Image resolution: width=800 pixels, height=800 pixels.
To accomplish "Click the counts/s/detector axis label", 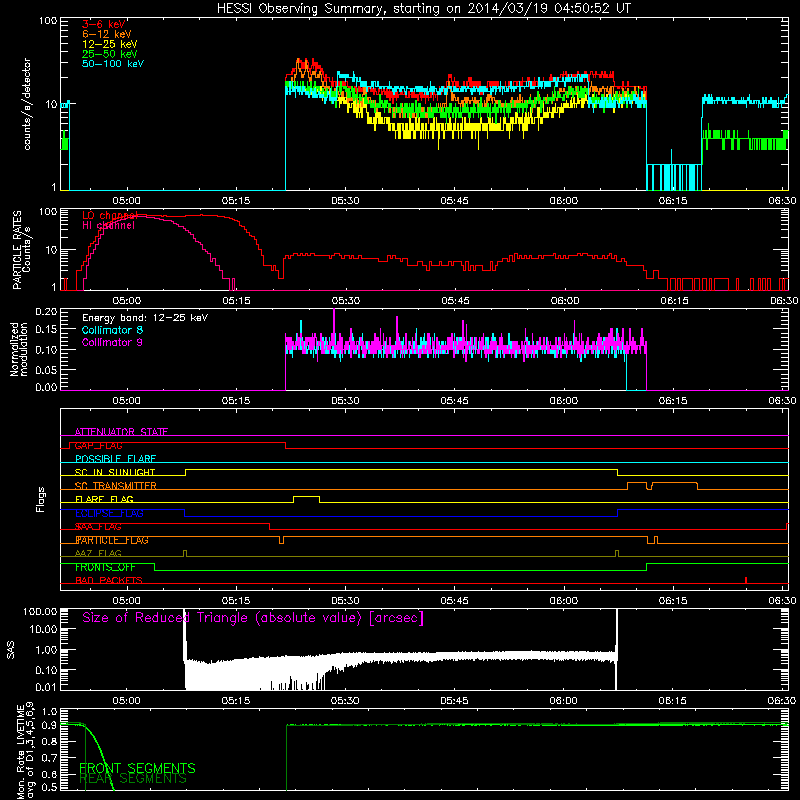I will (x=27, y=104).
